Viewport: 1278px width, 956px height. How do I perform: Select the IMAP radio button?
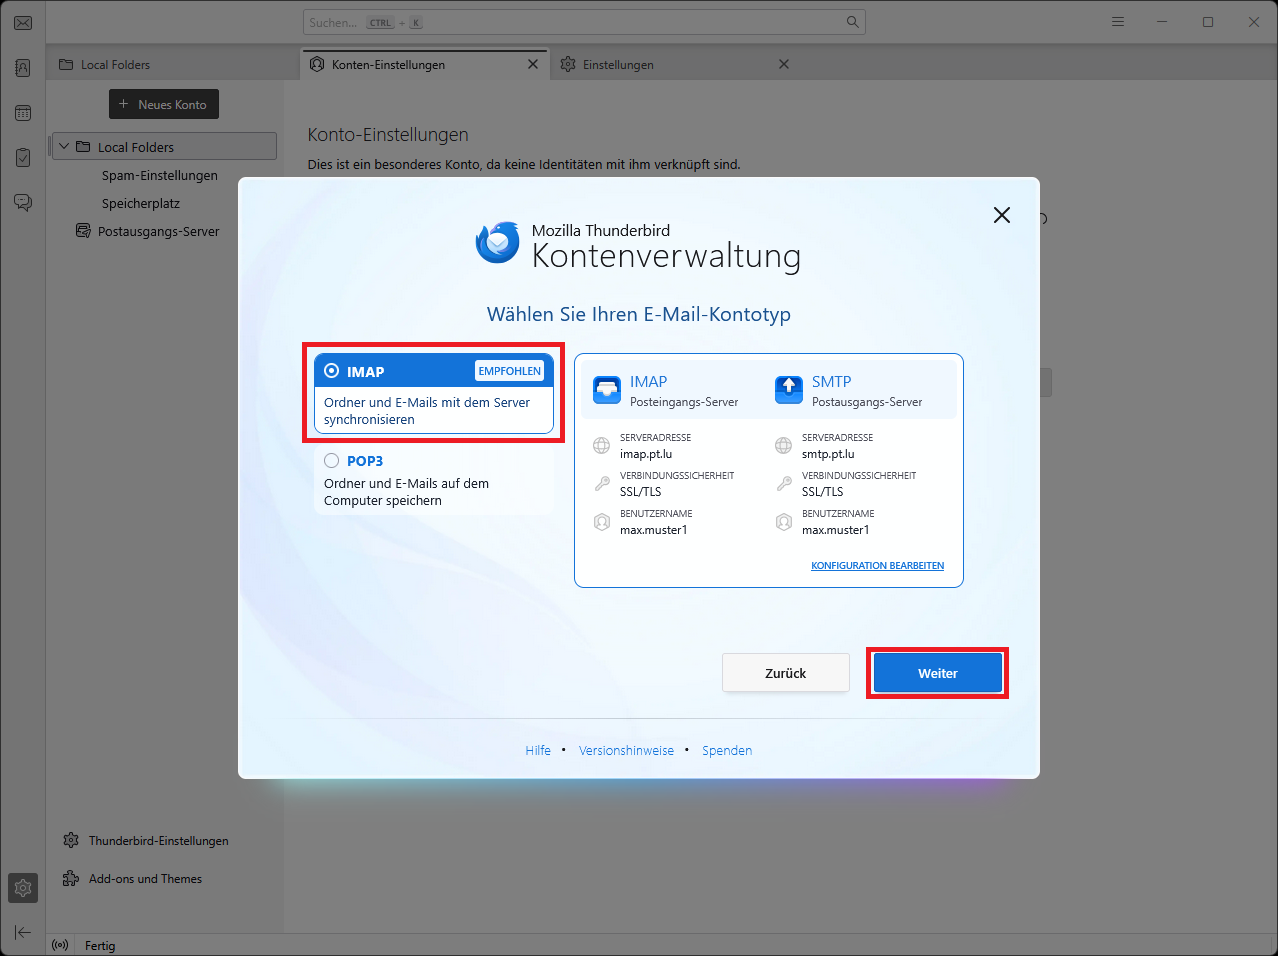coord(332,371)
